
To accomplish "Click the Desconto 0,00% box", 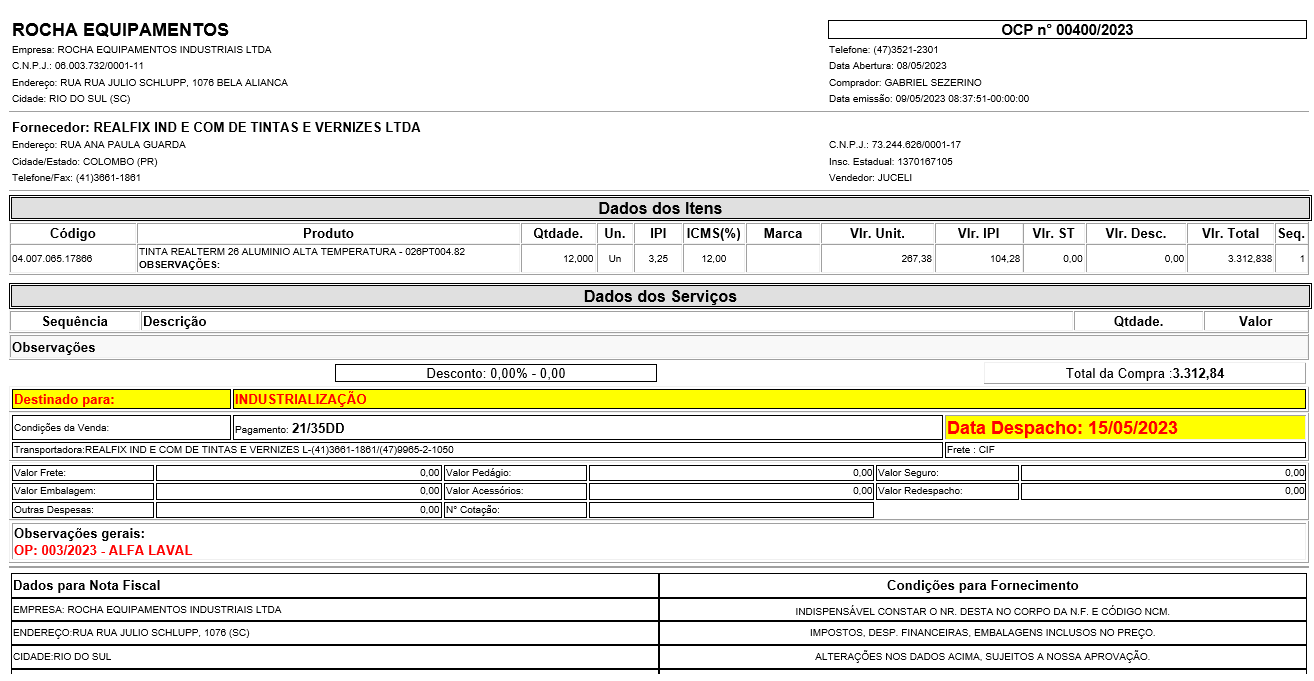I will pyautogui.click(x=495, y=373).
